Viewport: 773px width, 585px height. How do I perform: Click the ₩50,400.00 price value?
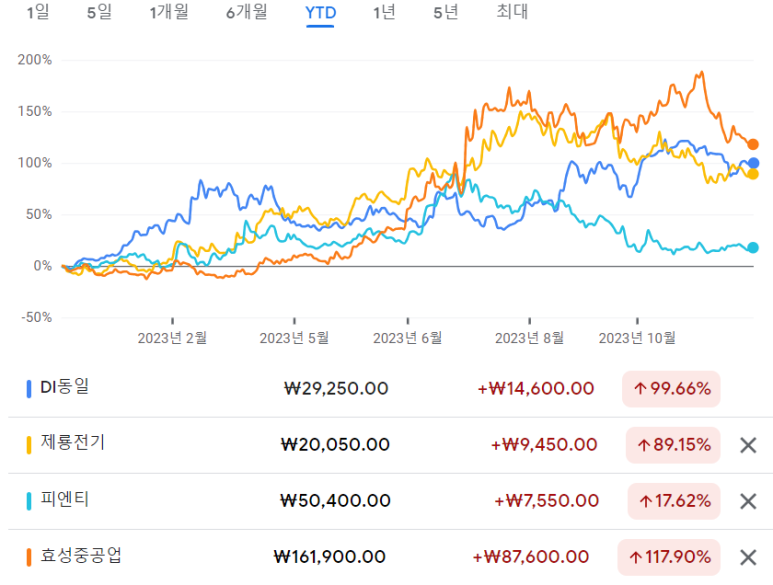click(x=335, y=501)
